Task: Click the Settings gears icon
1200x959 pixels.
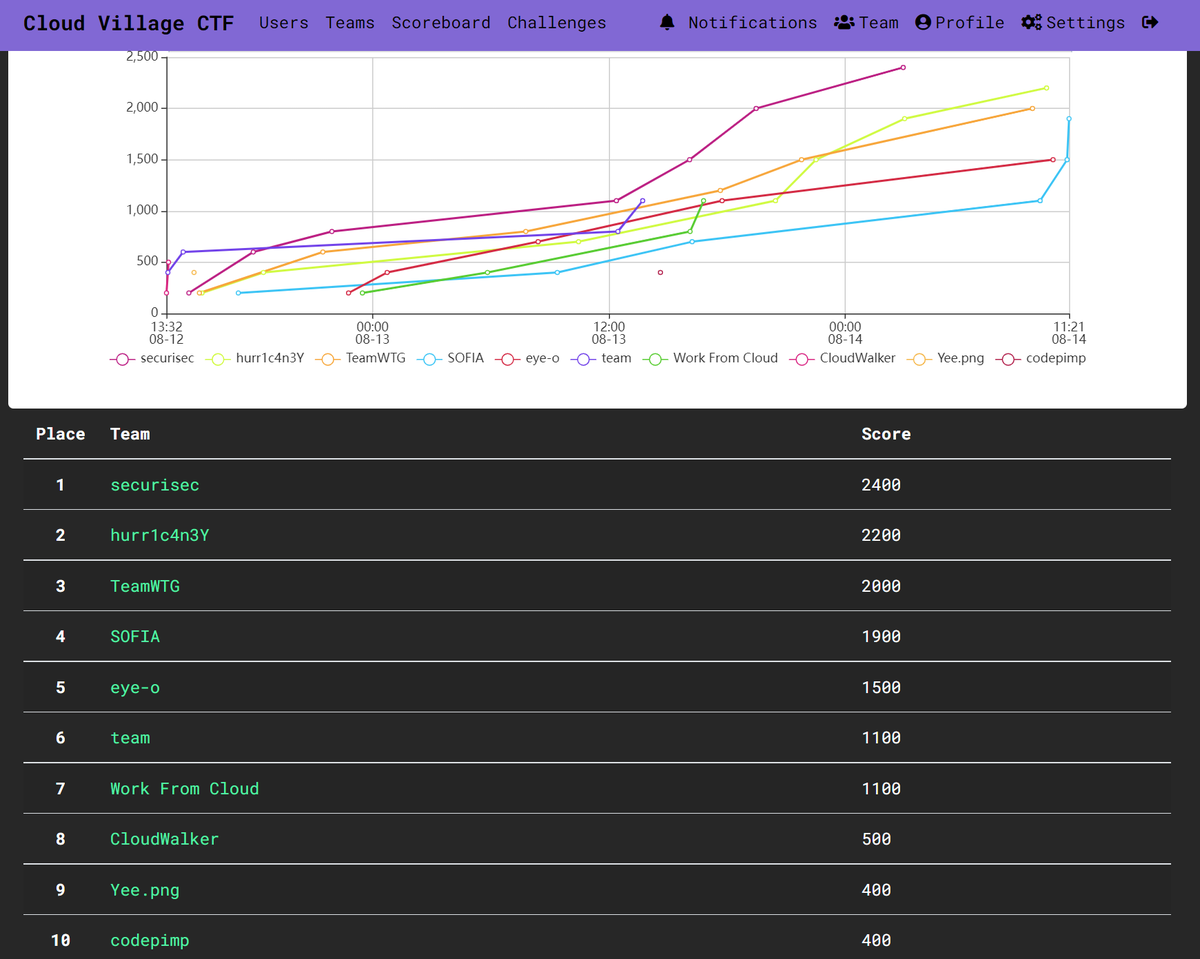Action: point(1032,22)
